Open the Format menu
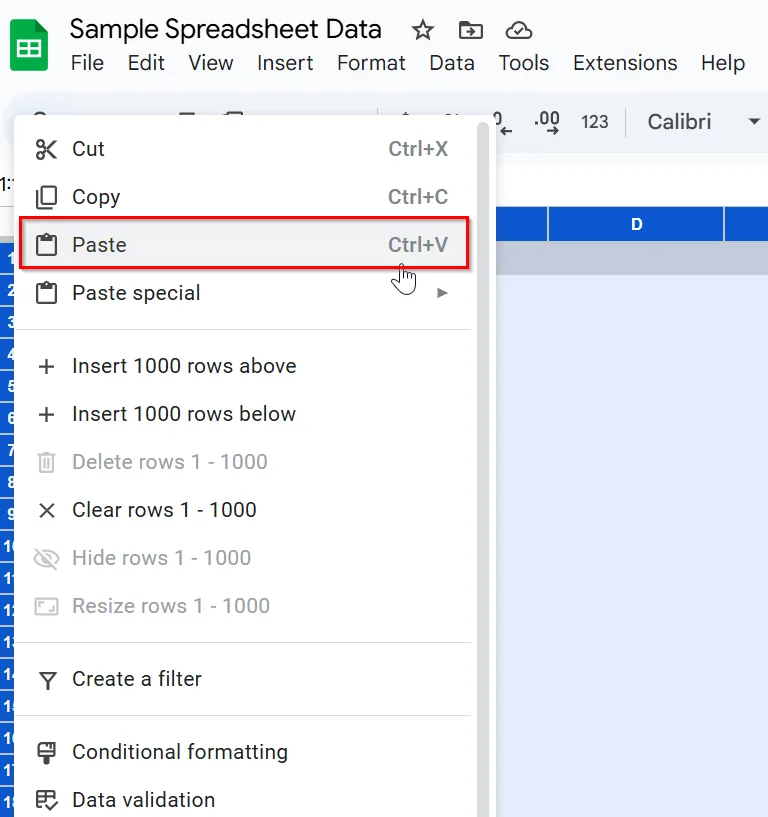 (x=371, y=63)
